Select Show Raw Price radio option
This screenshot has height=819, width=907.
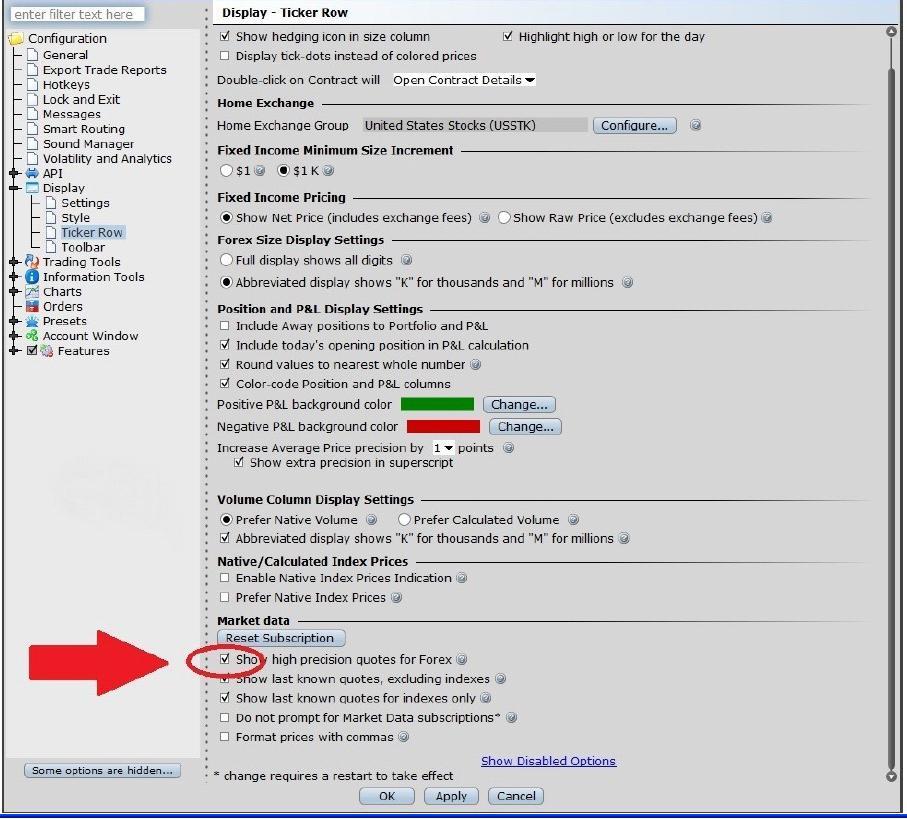[504, 218]
